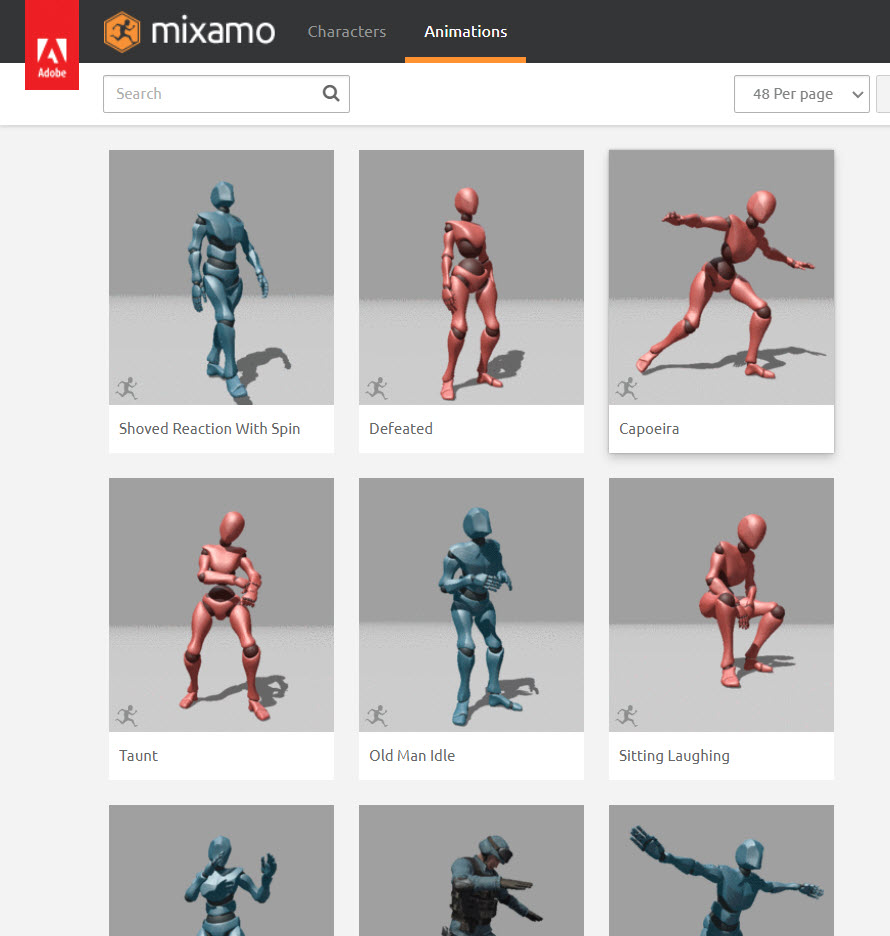
Task: Open the 48 Per page dropdown
Action: coord(802,94)
